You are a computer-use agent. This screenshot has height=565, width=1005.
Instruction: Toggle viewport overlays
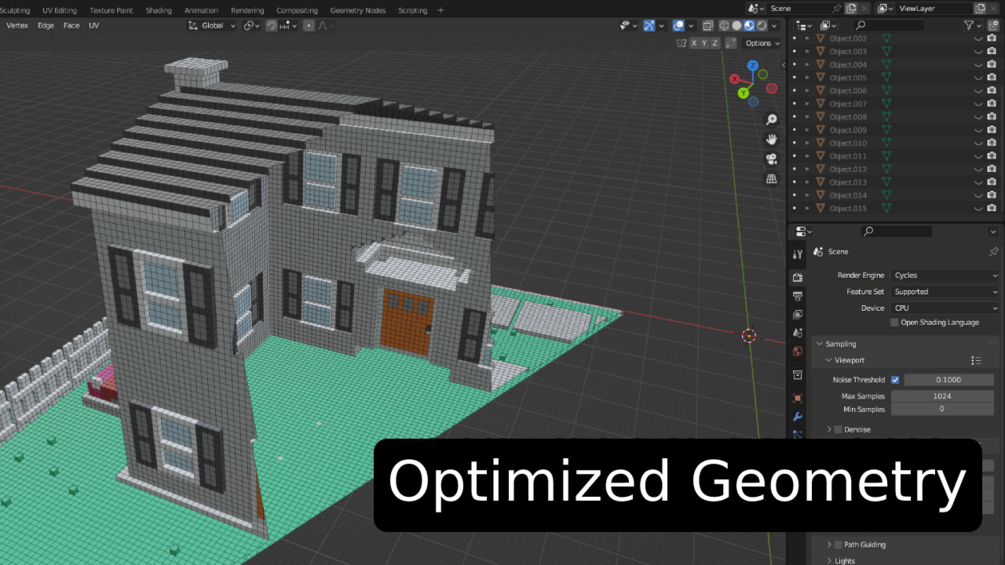pos(678,26)
